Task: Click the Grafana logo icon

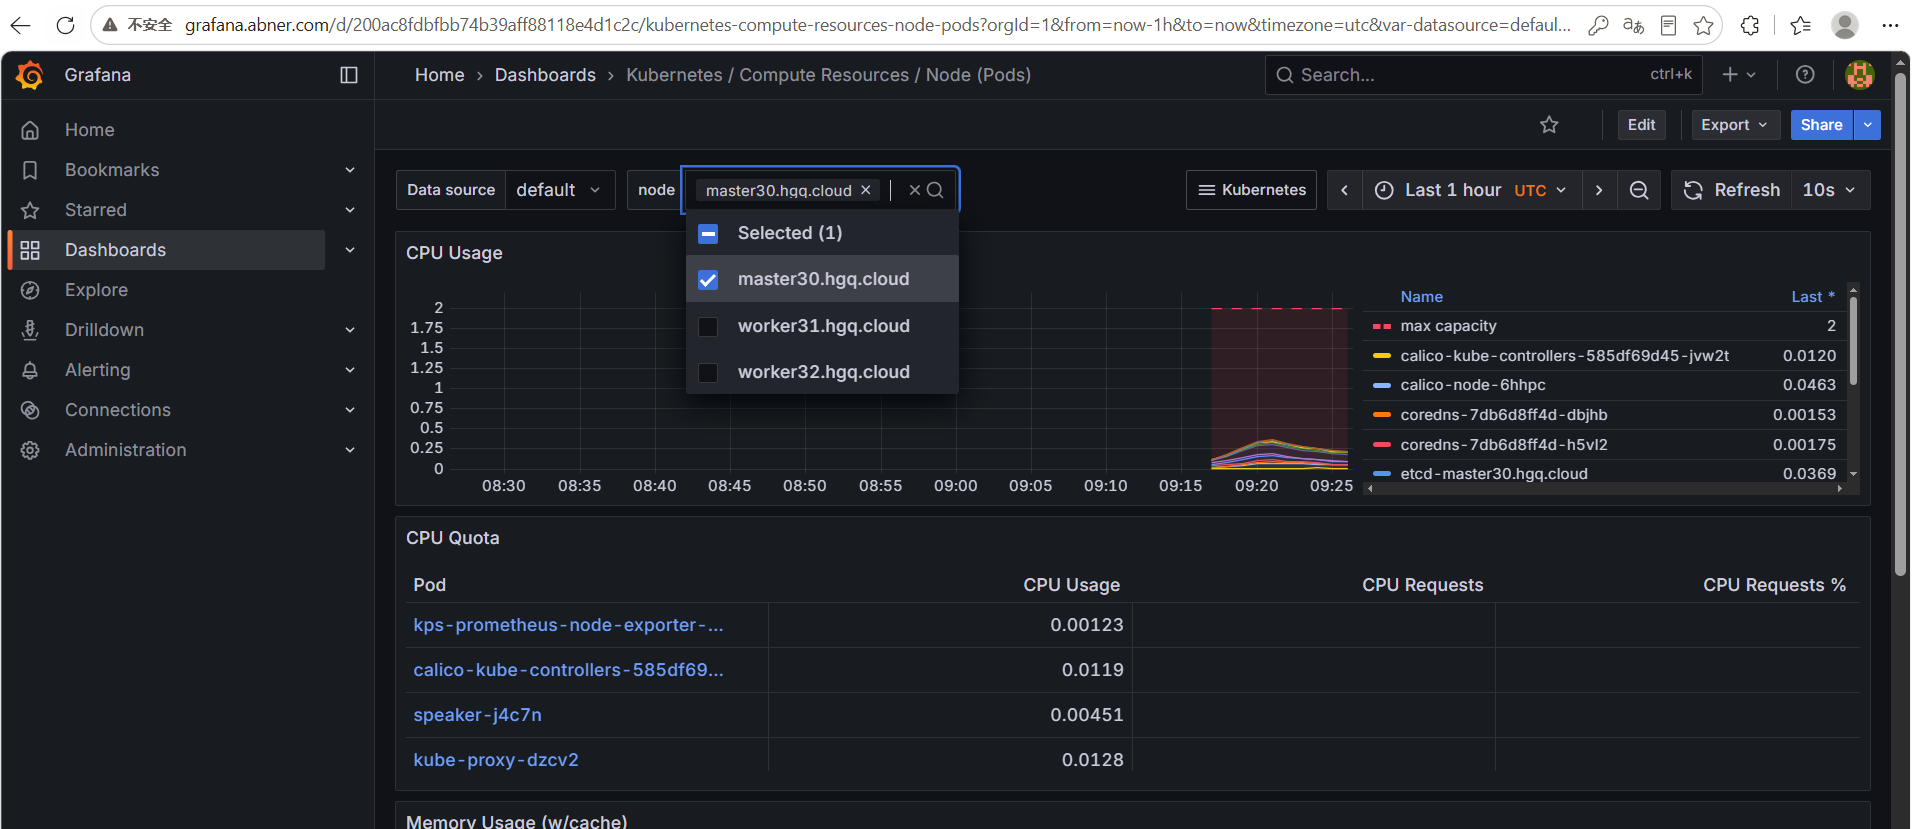Action: pos(30,75)
